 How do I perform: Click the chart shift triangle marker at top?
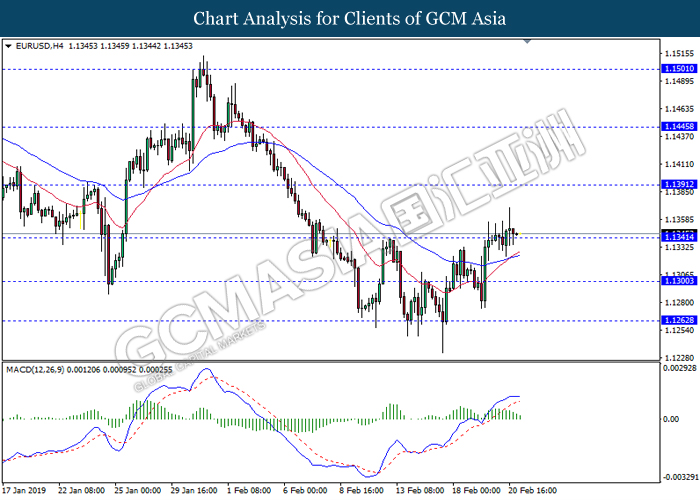click(x=527, y=42)
